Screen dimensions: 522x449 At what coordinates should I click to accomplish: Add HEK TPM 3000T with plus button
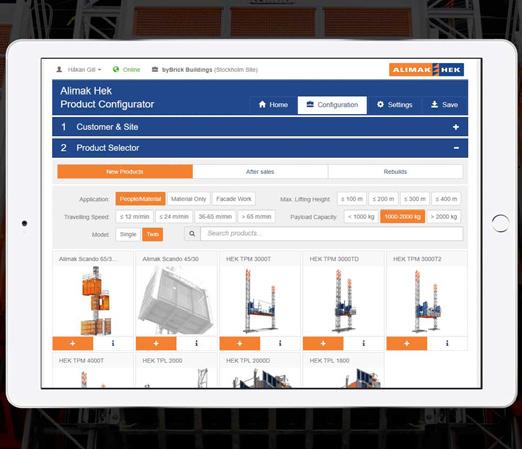click(x=240, y=343)
